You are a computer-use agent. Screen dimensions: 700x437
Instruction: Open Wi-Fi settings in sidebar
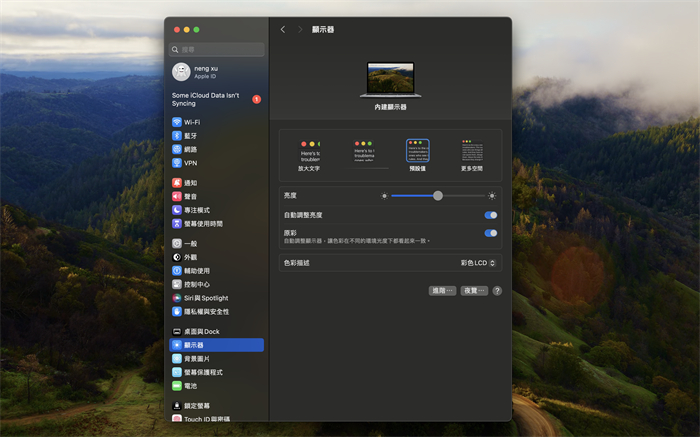click(x=192, y=122)
